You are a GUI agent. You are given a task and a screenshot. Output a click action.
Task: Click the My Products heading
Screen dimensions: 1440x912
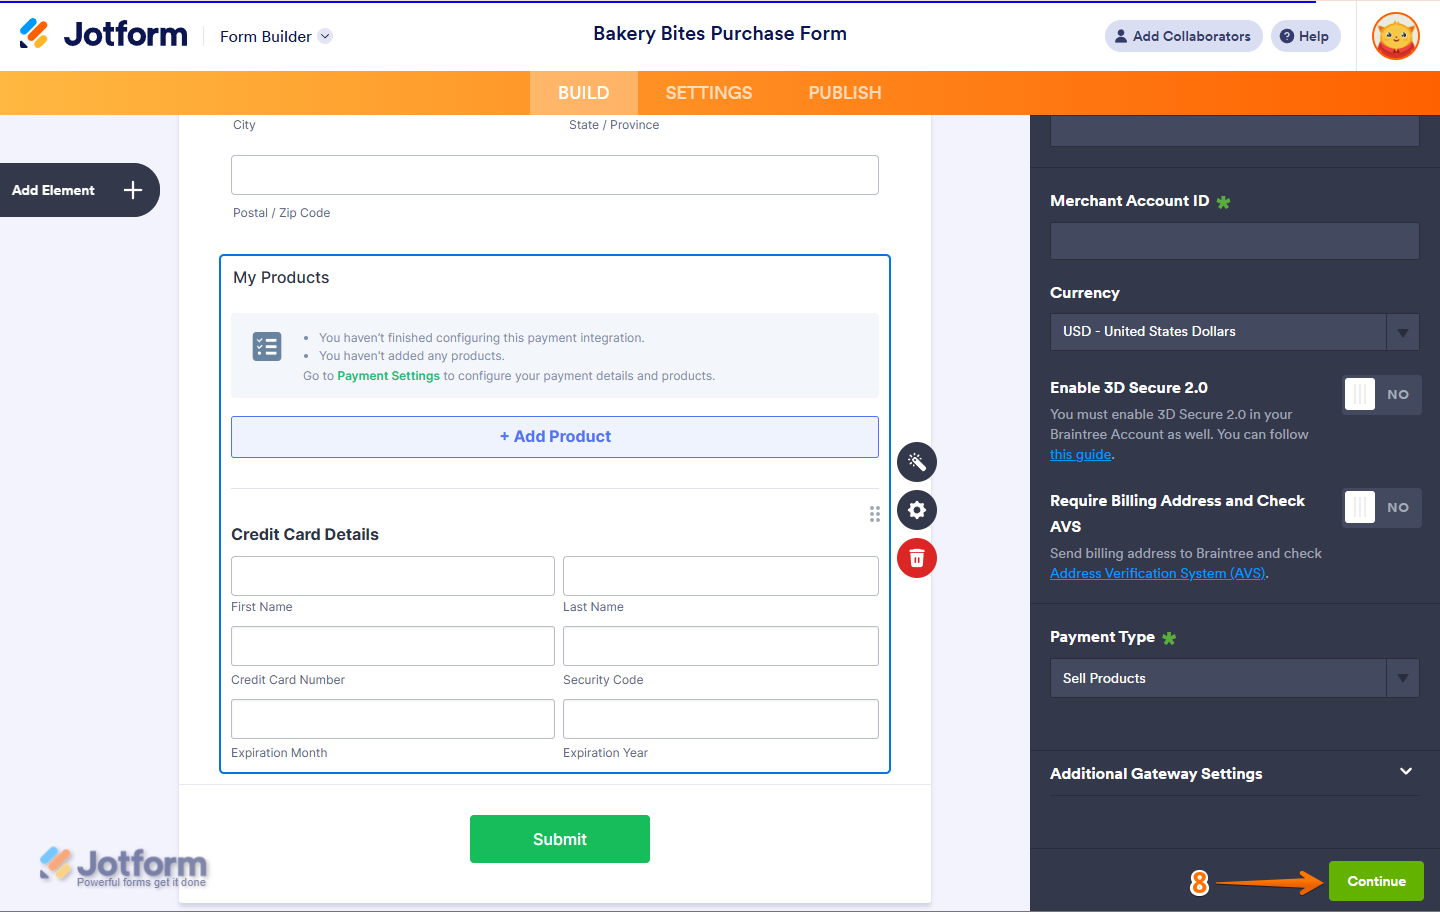point(281,278)
